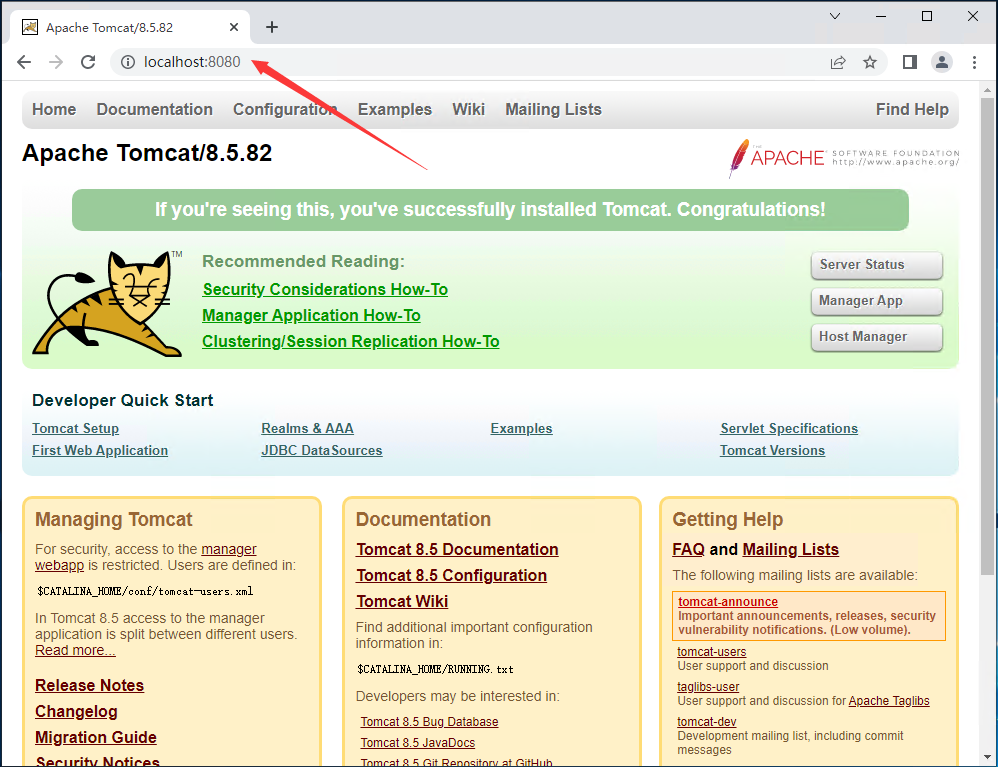Open Configuration in the nav bar
The width and height of the screenshot is (998, 767).
pyautogui.click(x=285, y=109)
